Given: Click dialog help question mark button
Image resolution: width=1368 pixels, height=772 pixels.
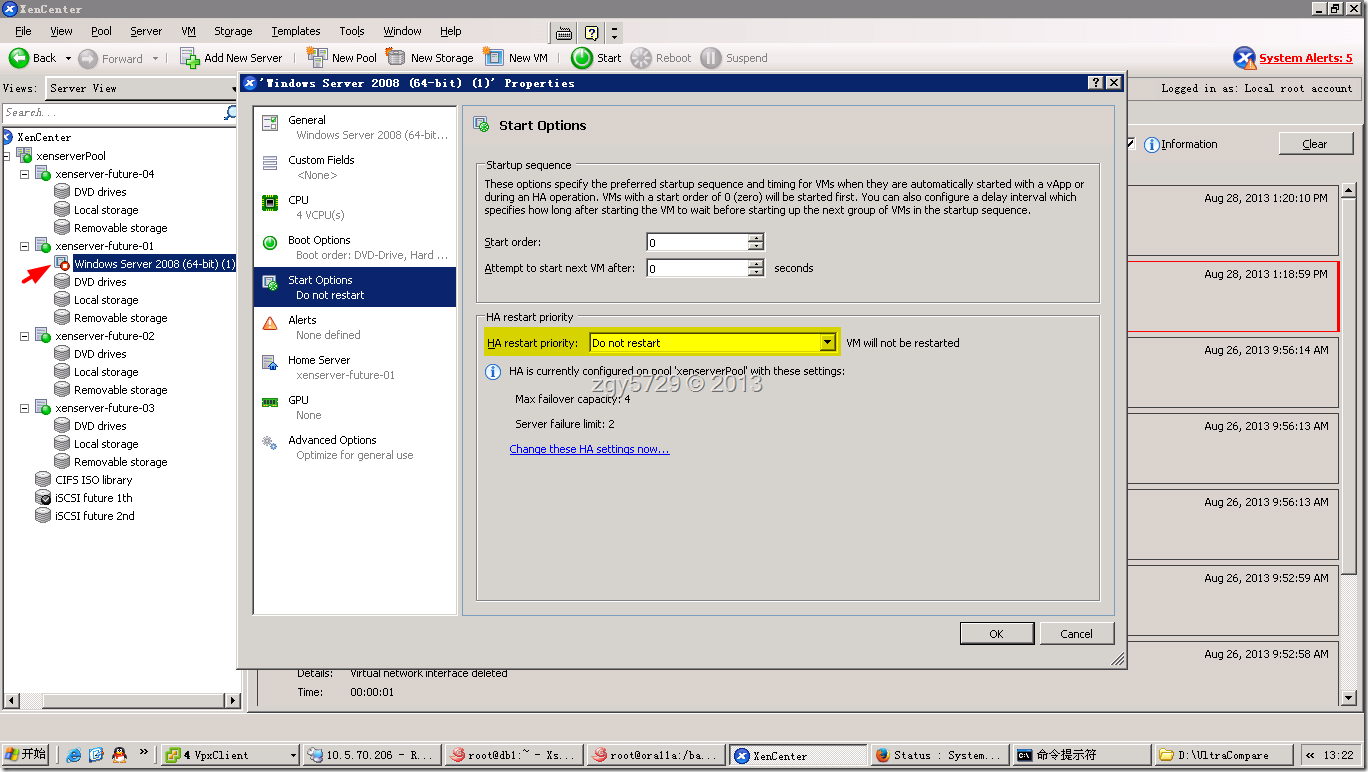Looking at the screenshot, I should [1096, 83].
